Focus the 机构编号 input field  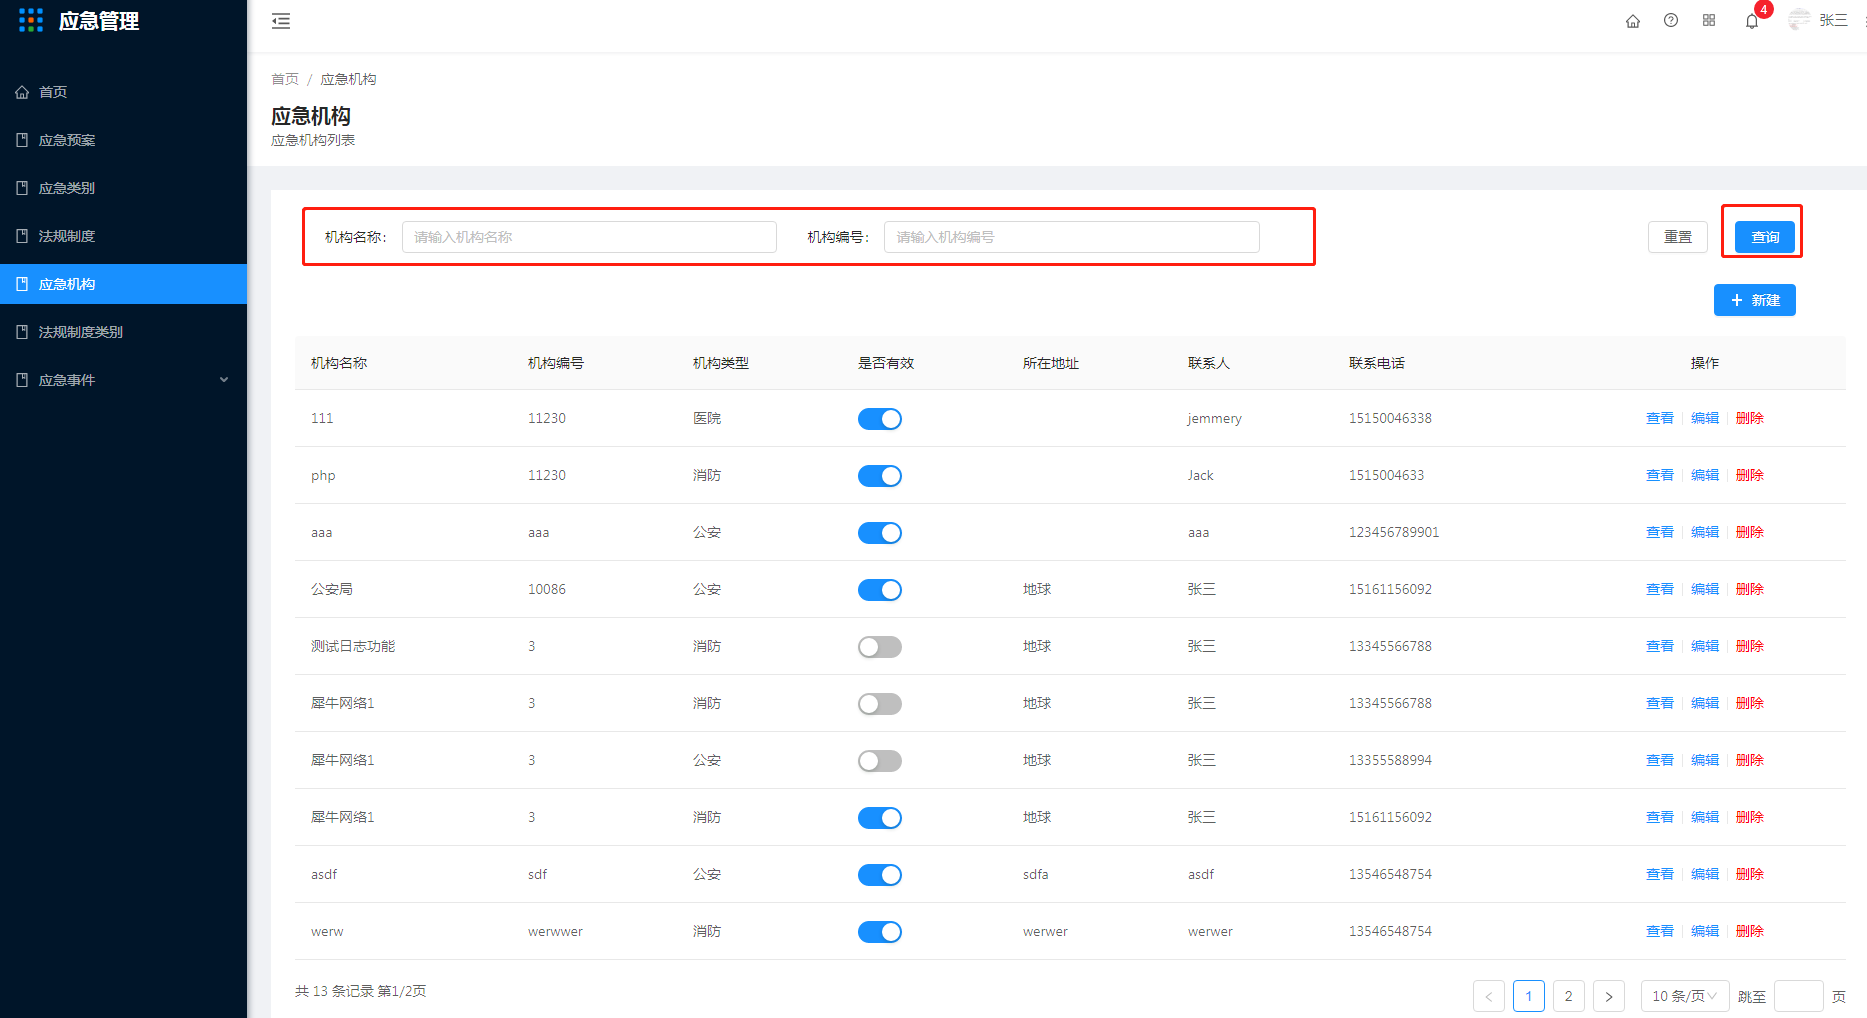pos(1071,237)
